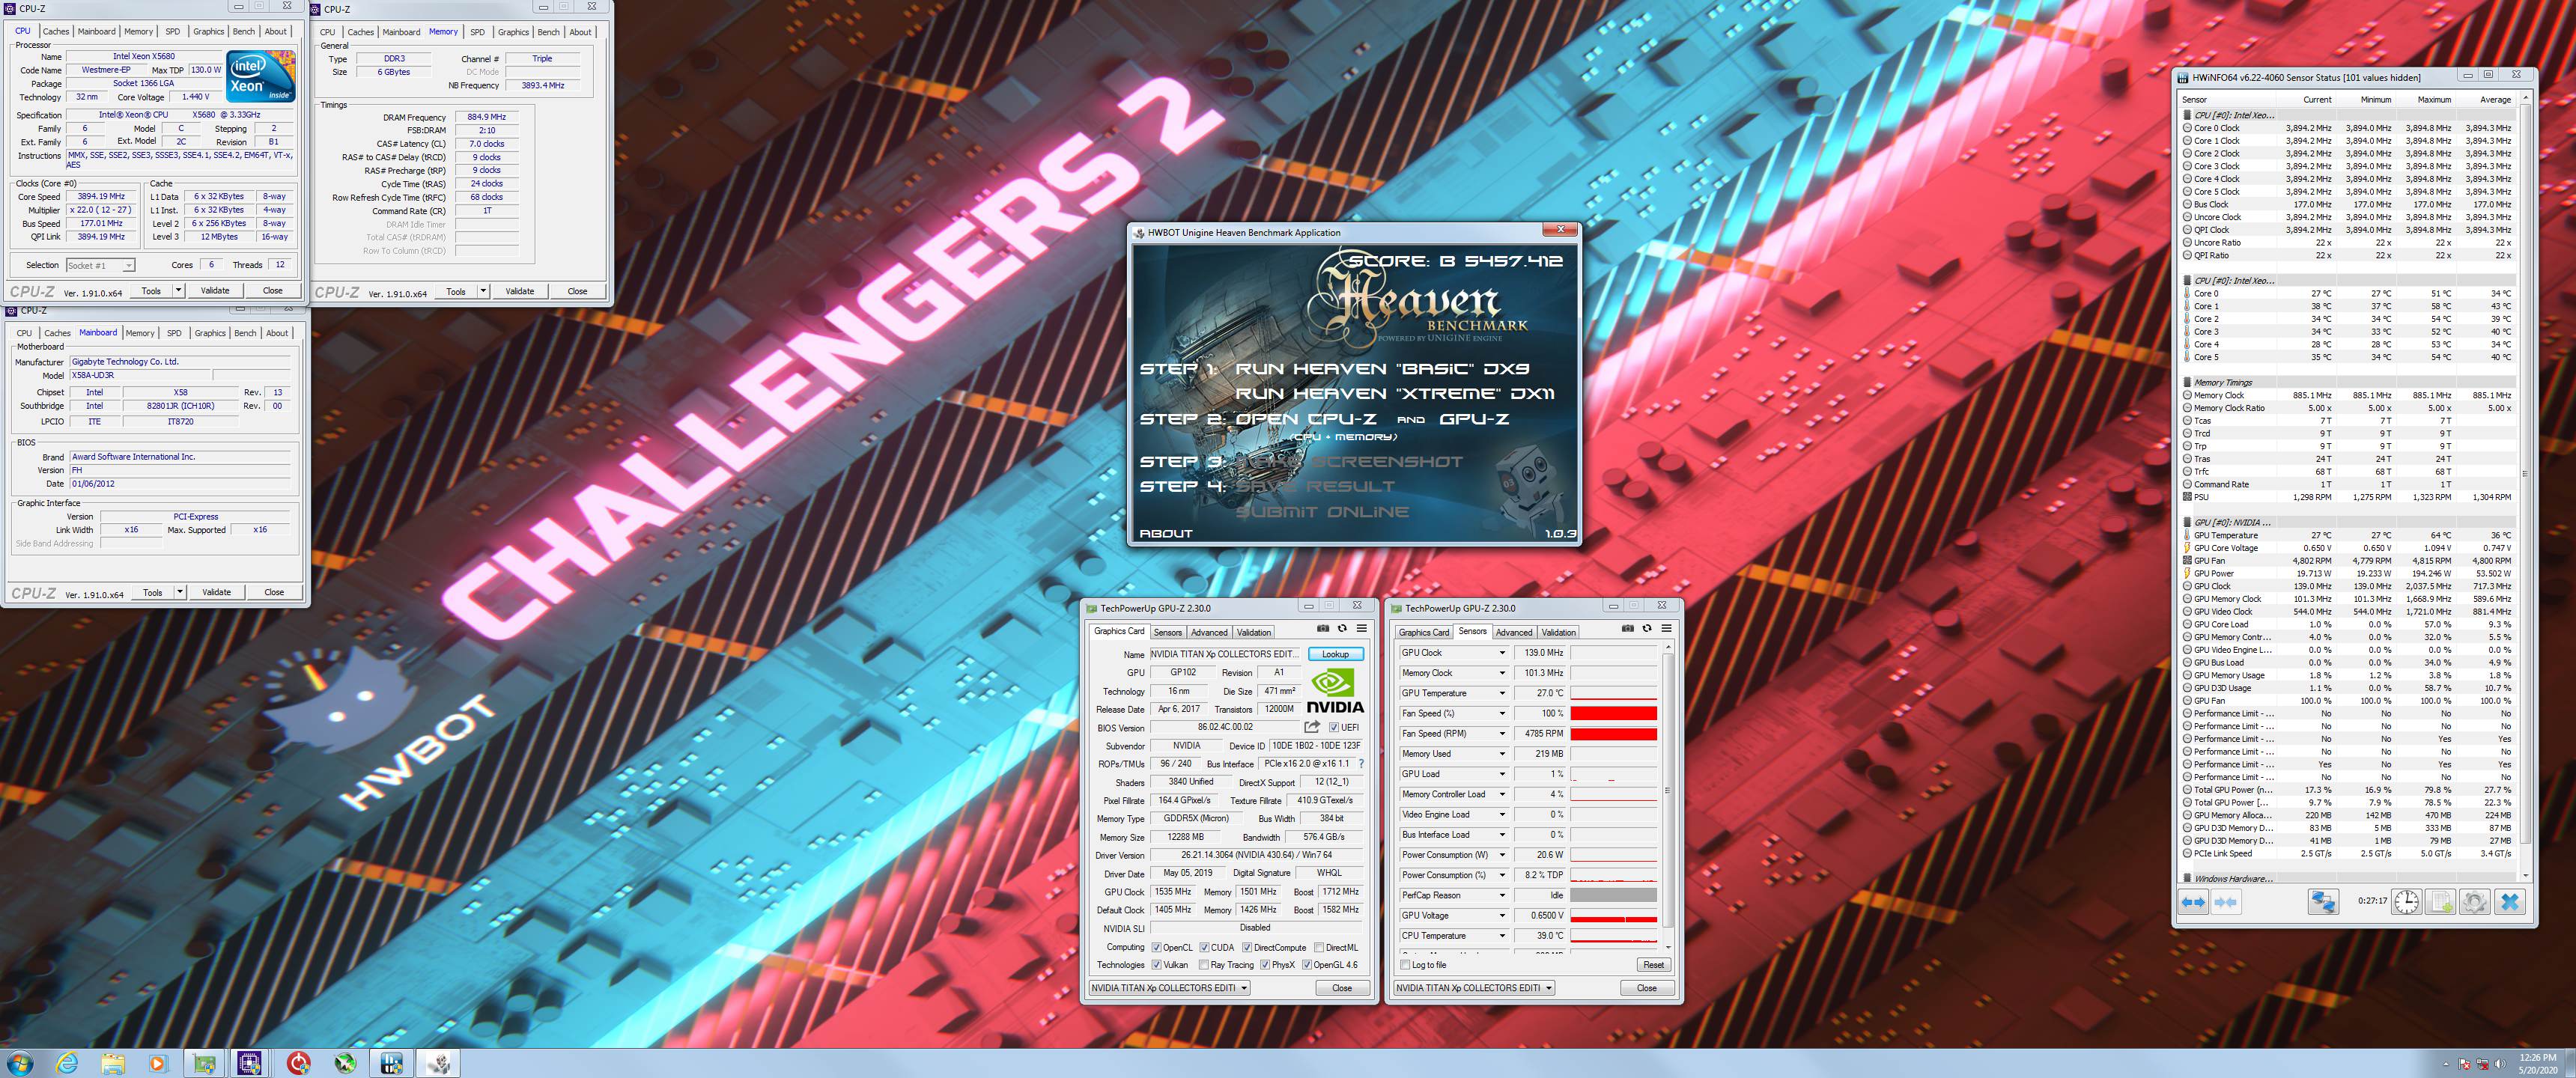Open Bench tab in CPU-Z Mainboard window
Image resolution: width=2576 pixels, height=1078 pixels.
(245, 333)
